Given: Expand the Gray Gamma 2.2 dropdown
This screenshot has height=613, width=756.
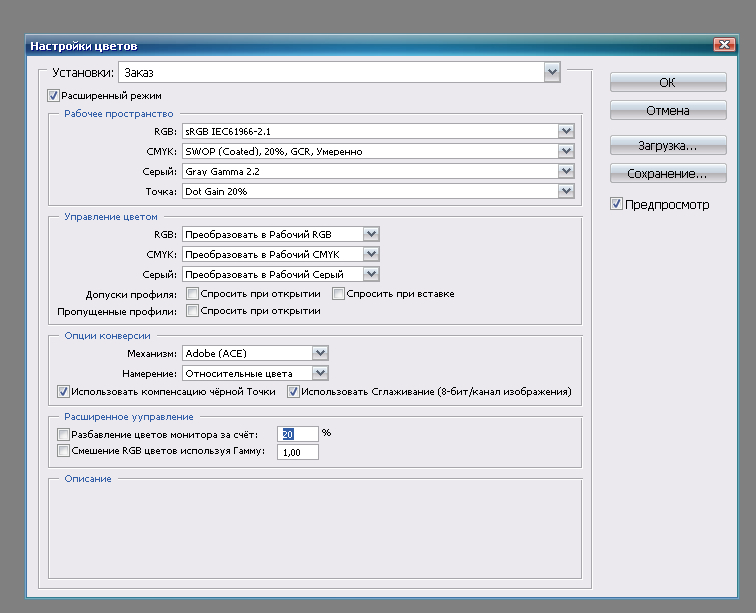Looking at the screenshot, I should (566, 171).
